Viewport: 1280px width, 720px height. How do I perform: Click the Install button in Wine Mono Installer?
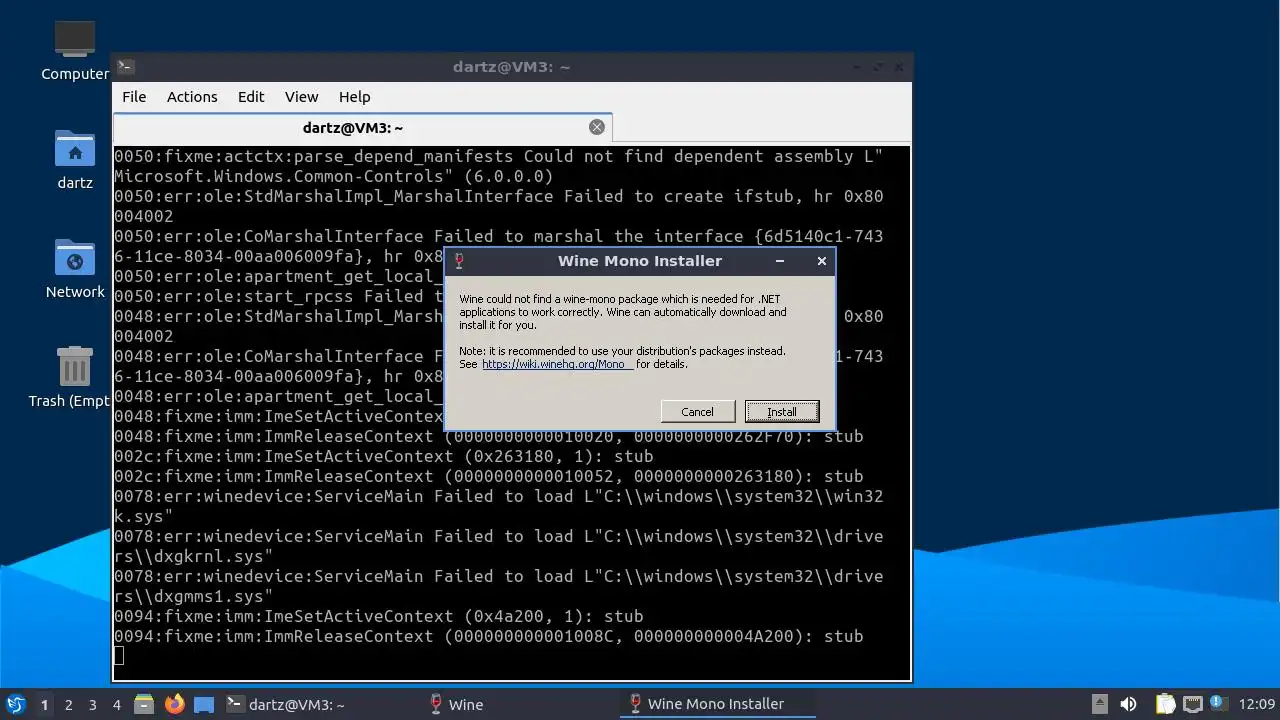click(x=782, y=412)
